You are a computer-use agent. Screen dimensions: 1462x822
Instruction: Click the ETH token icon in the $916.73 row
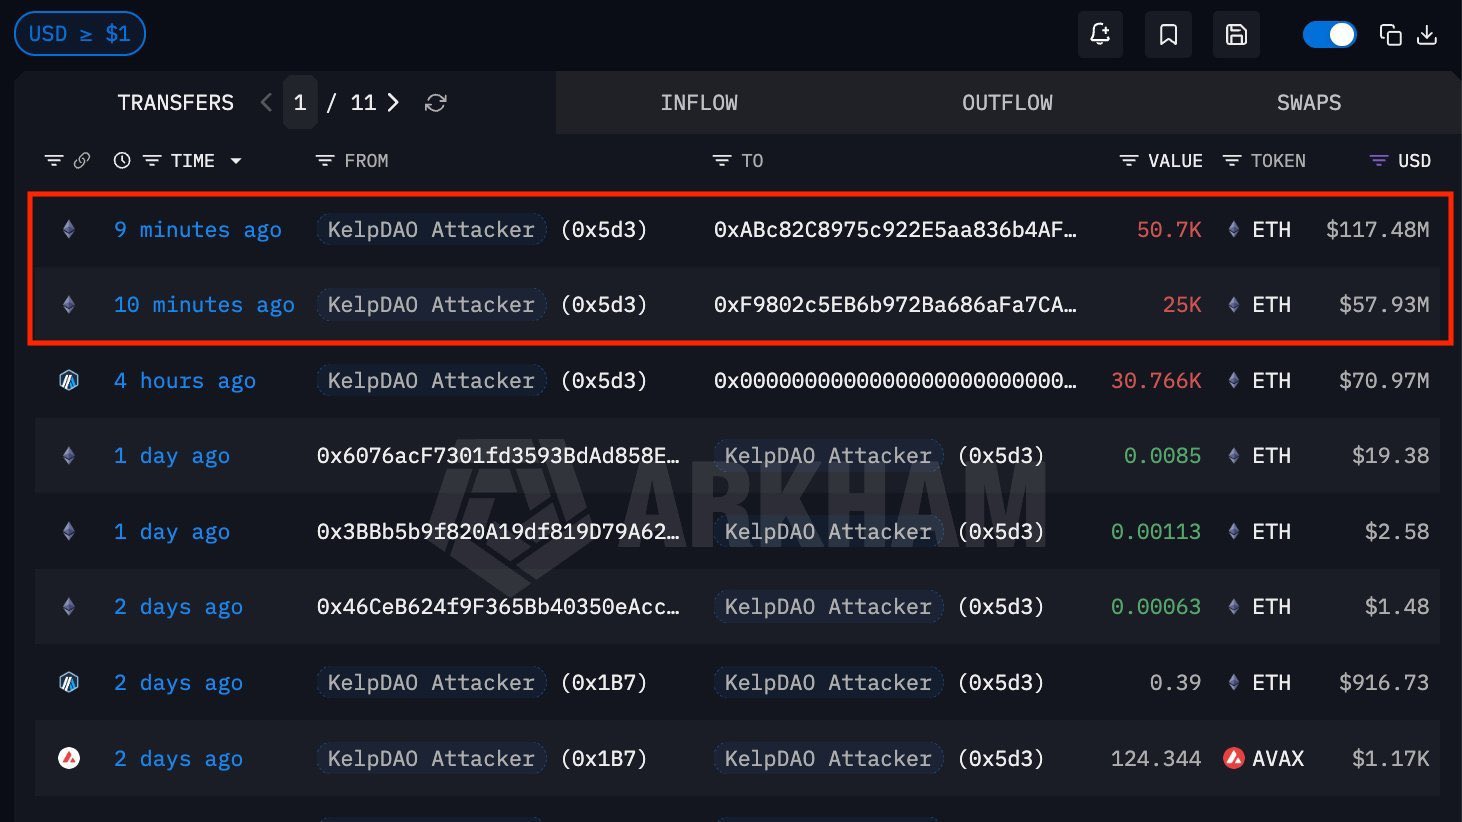point(1234,683)
